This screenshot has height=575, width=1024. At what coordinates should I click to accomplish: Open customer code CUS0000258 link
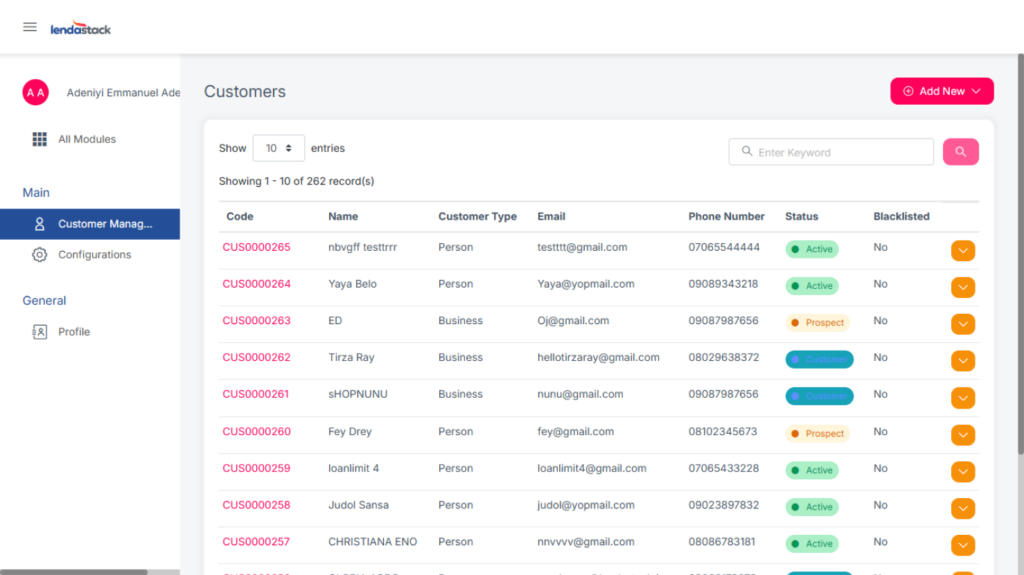(x=256, y=505)
